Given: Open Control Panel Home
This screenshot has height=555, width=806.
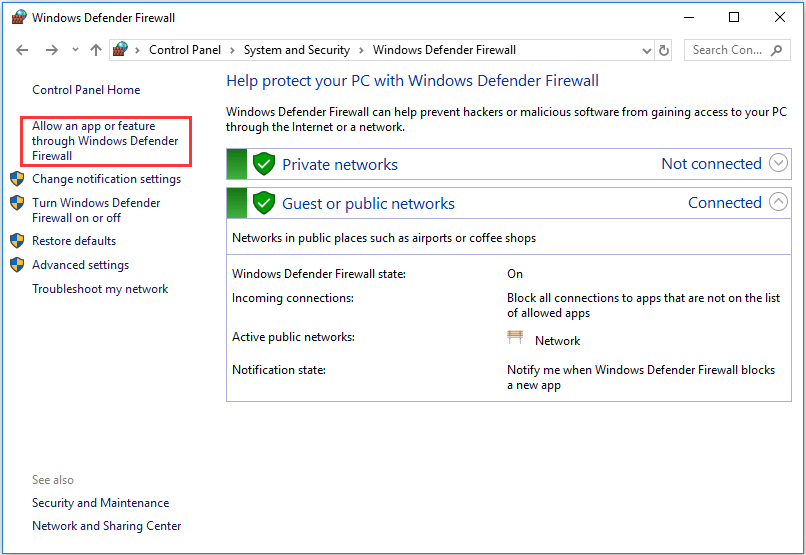Looking at the screenshot, I should [x=86, y=90].
